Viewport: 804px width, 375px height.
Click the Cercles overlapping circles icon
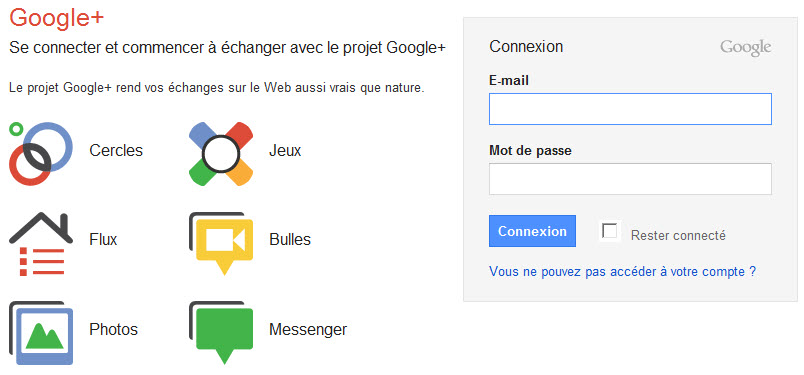coord(41,153)
